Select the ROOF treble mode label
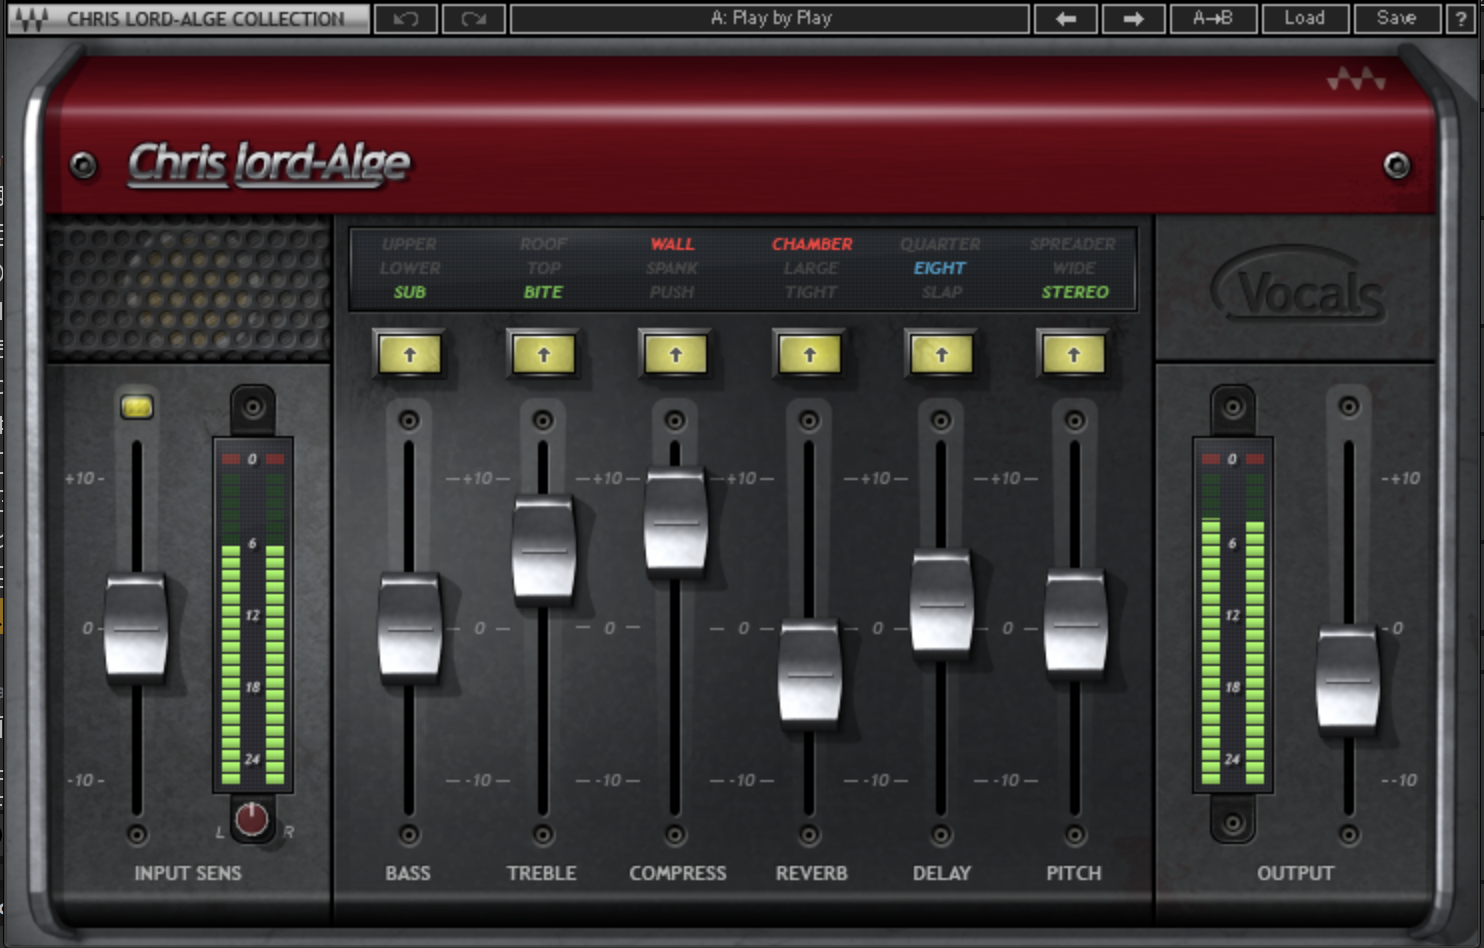The image size is (1484, 948). 543,244
